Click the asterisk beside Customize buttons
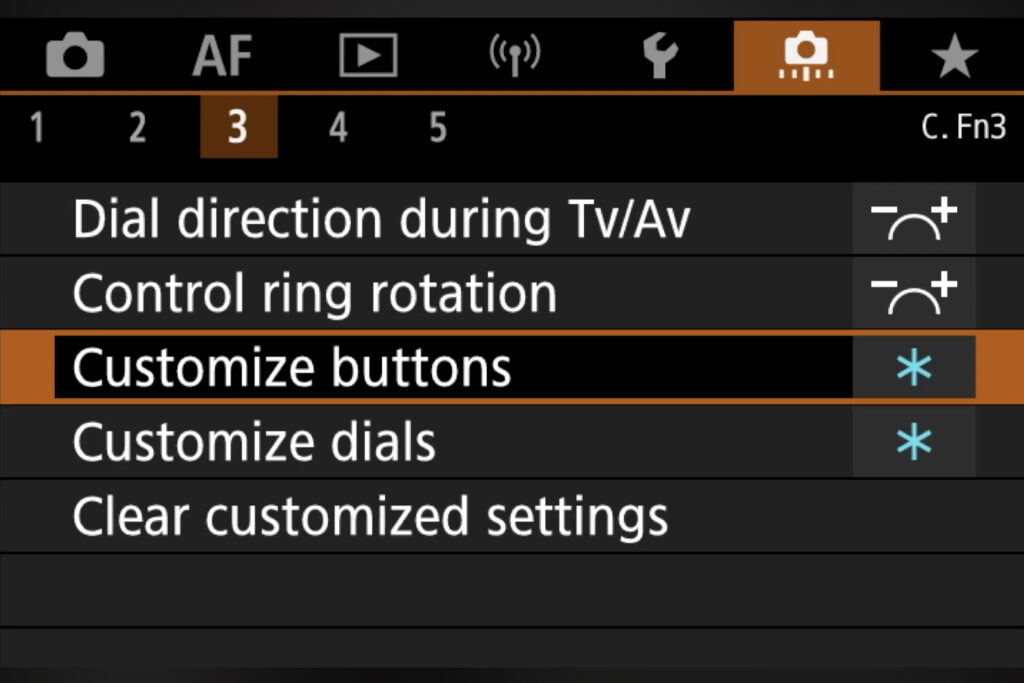The image size is (1024, 683). click(x=913, y=368)
